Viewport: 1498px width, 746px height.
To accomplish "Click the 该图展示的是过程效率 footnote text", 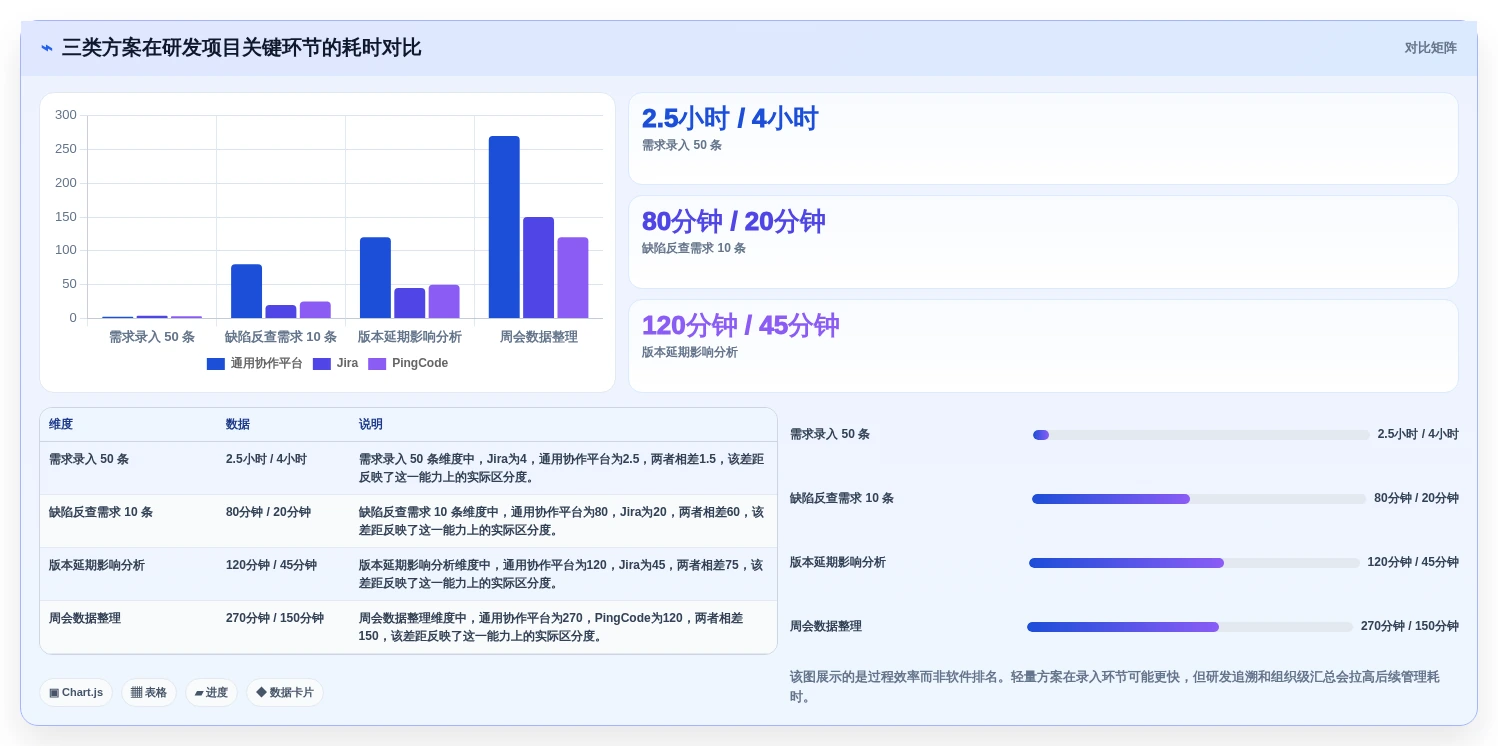I will [x=1114, y=686].
